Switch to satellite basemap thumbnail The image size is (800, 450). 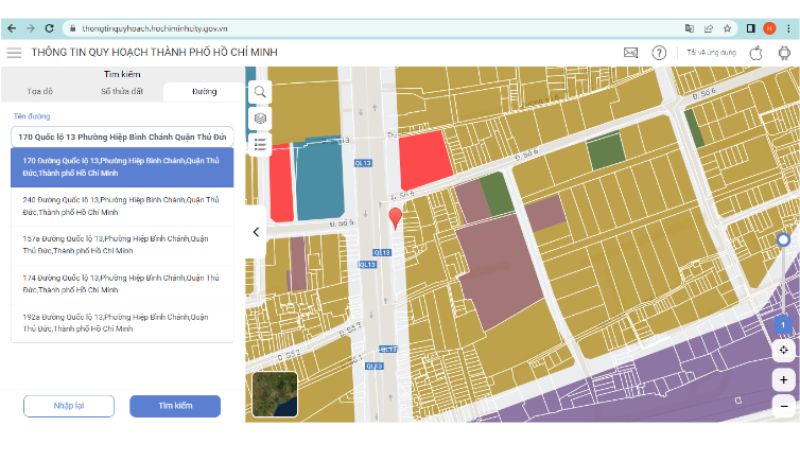tap(274, 394)
